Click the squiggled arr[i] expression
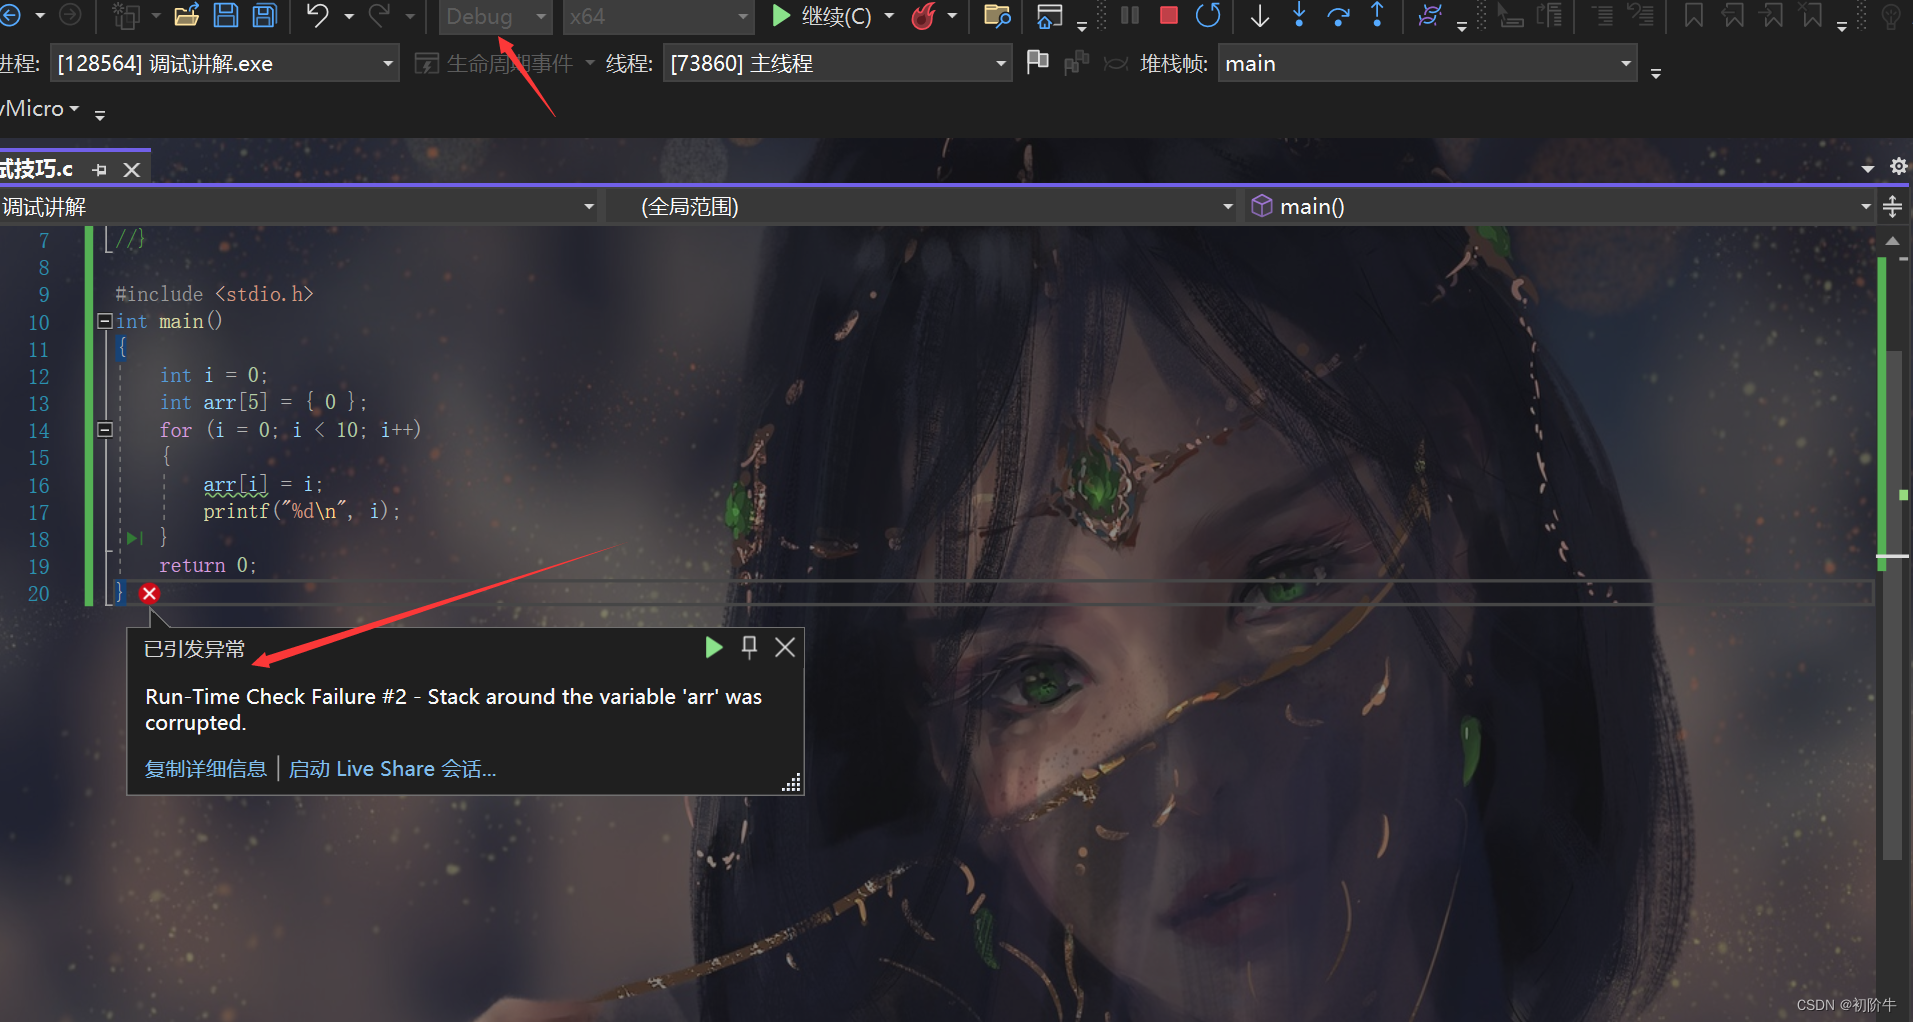This screenshot has width=1913, height=1022. [235, 485]
